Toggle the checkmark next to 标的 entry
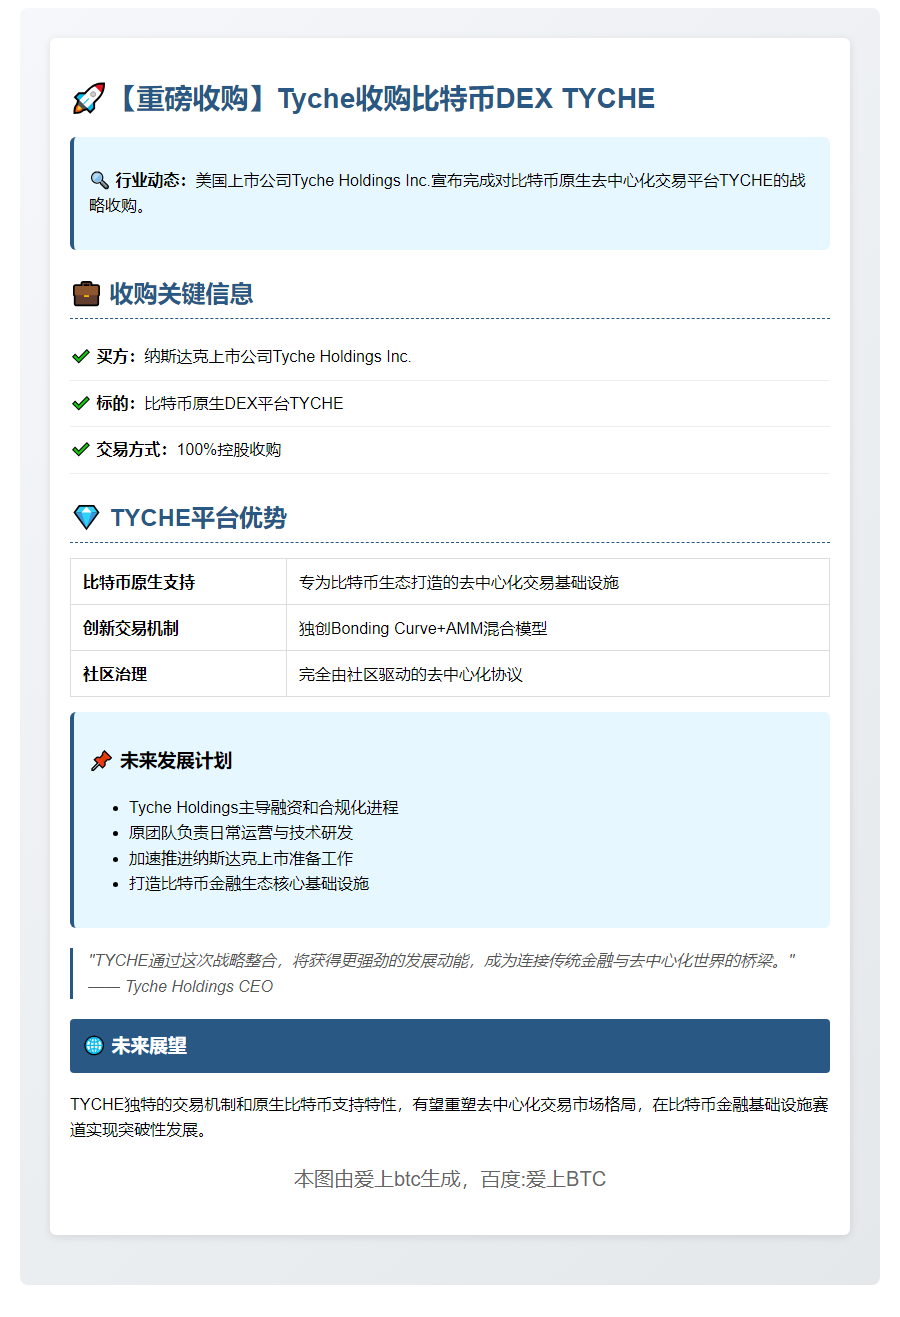900x1317 pixels. 79,403
